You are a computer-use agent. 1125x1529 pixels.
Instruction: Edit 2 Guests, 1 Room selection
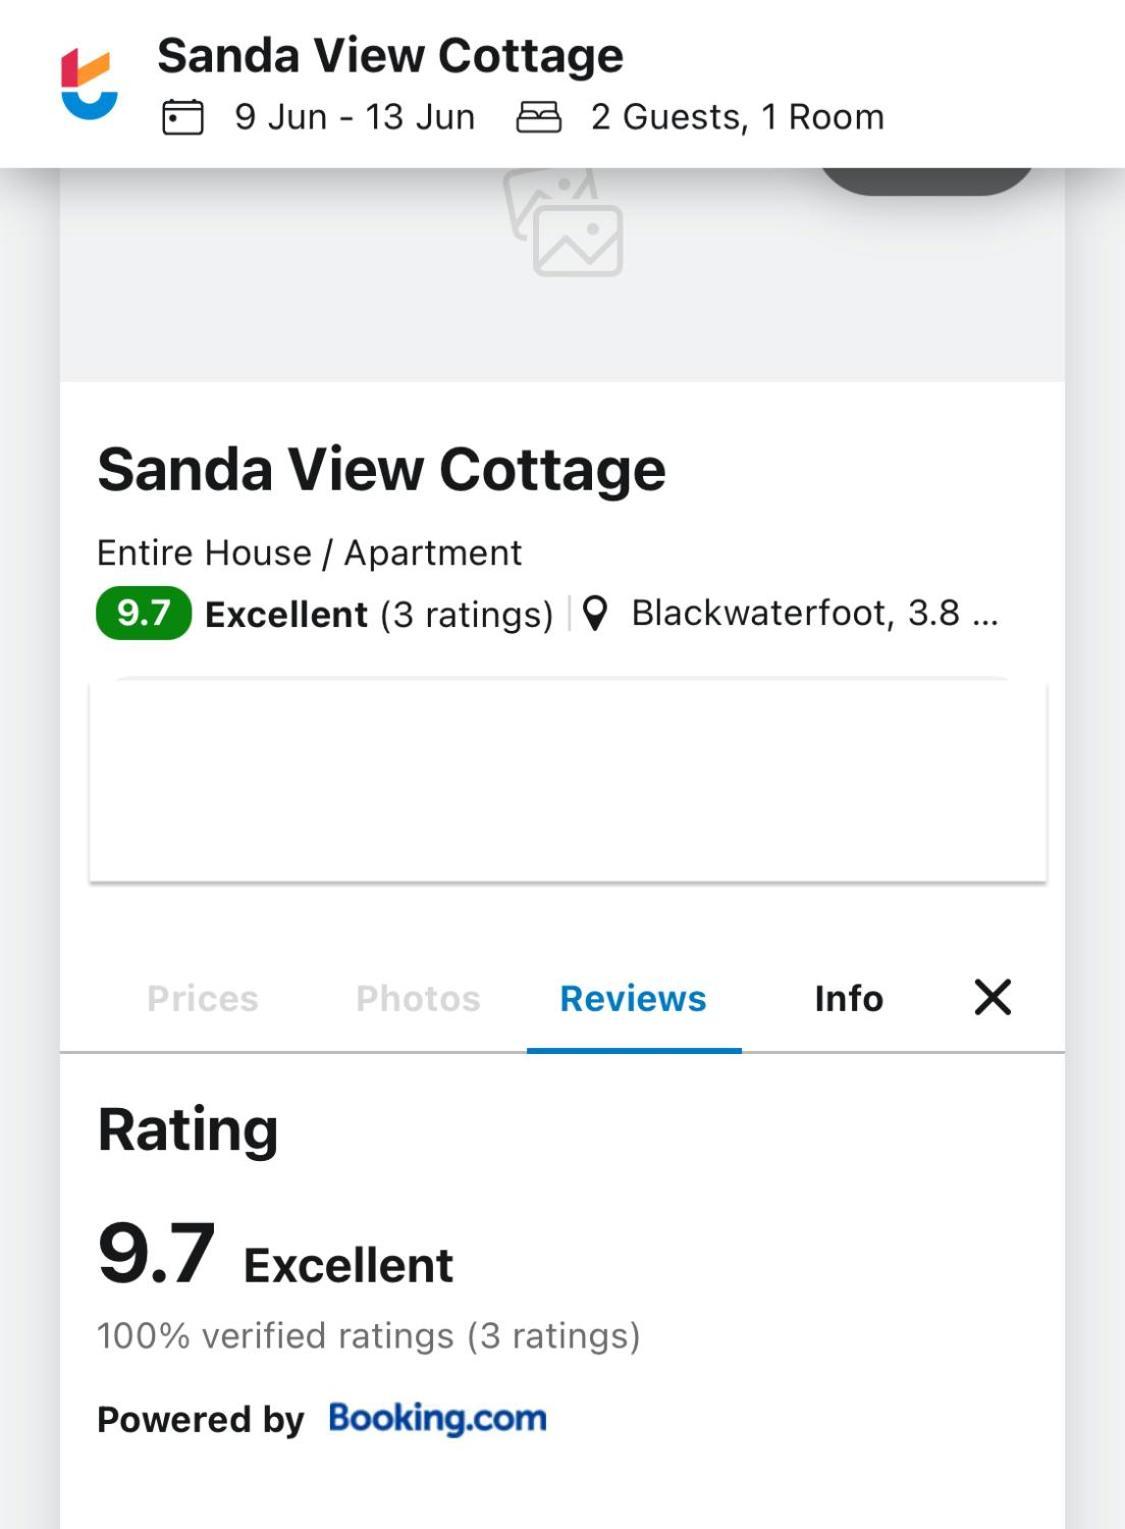[737, 117]
